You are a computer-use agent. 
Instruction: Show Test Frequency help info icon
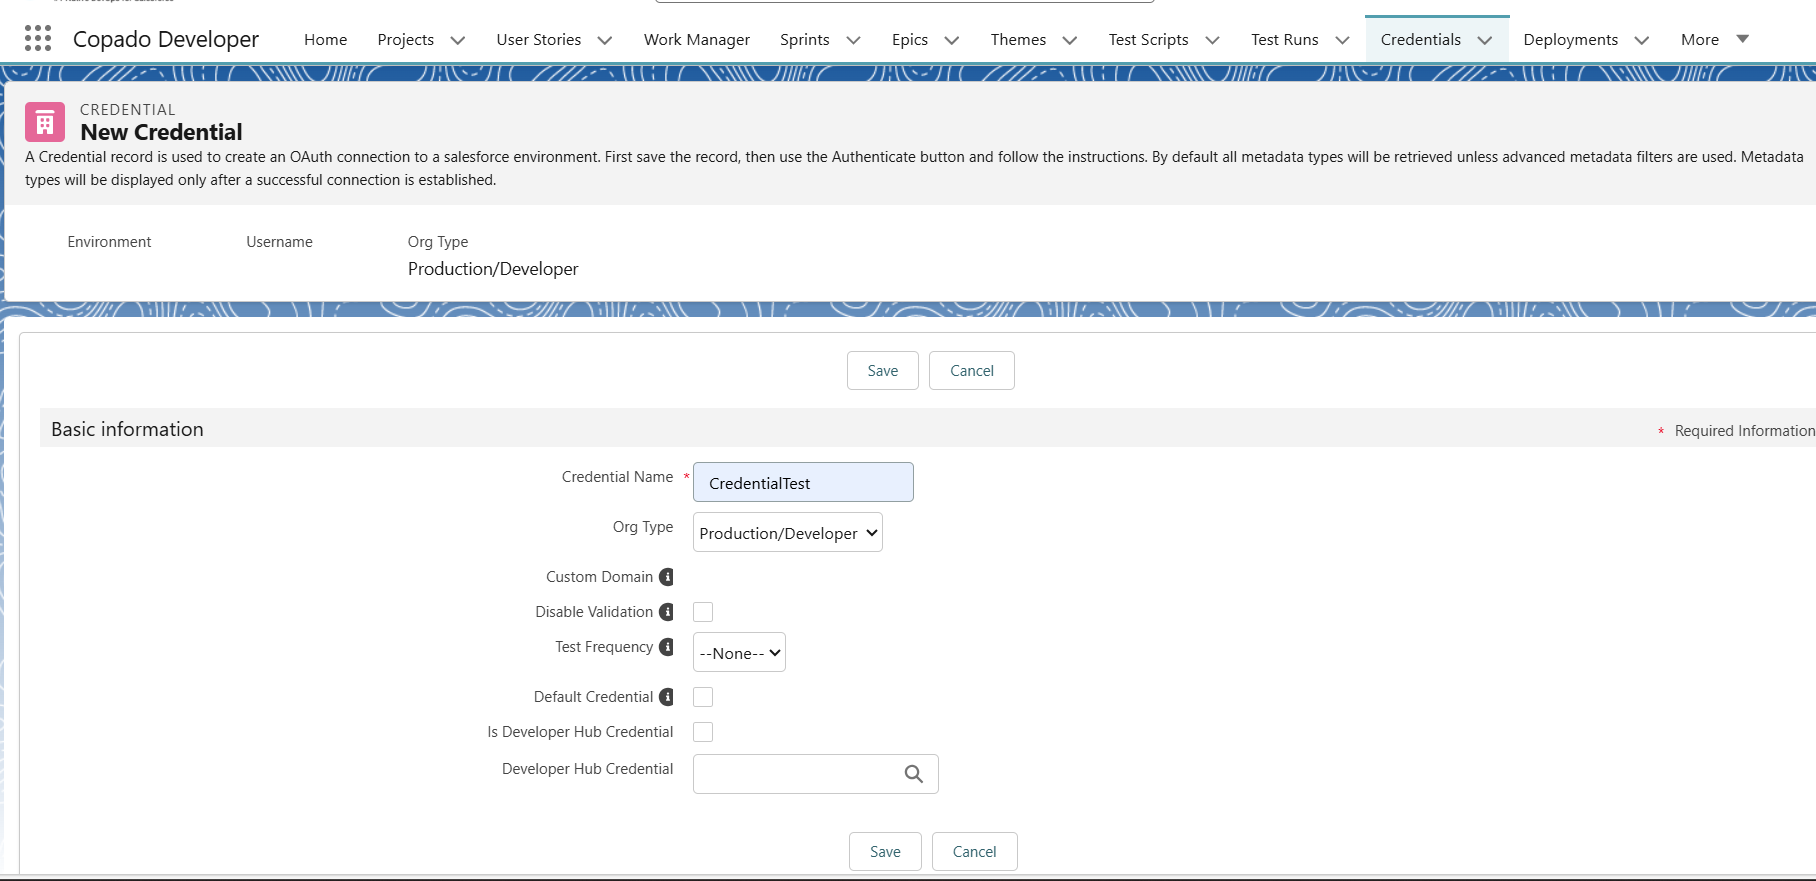coord(667,647)
